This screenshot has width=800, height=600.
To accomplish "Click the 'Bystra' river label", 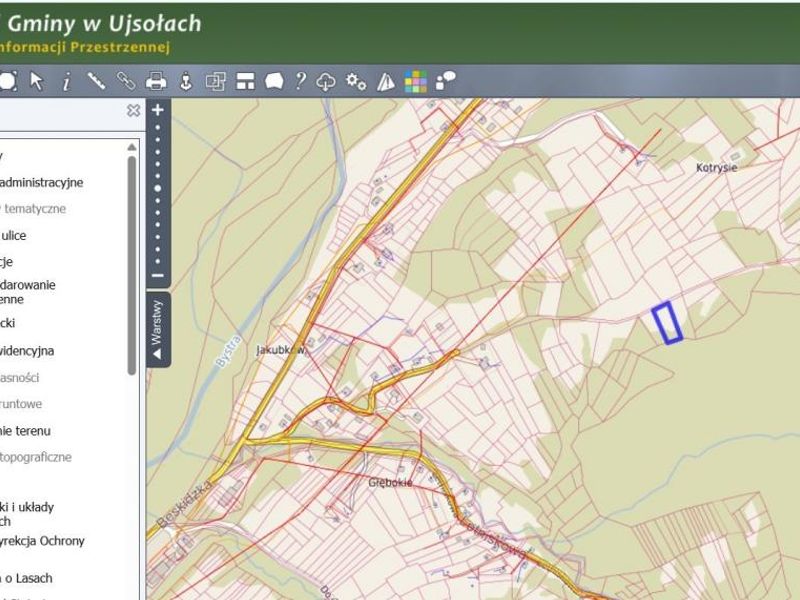I will (228, 351).
